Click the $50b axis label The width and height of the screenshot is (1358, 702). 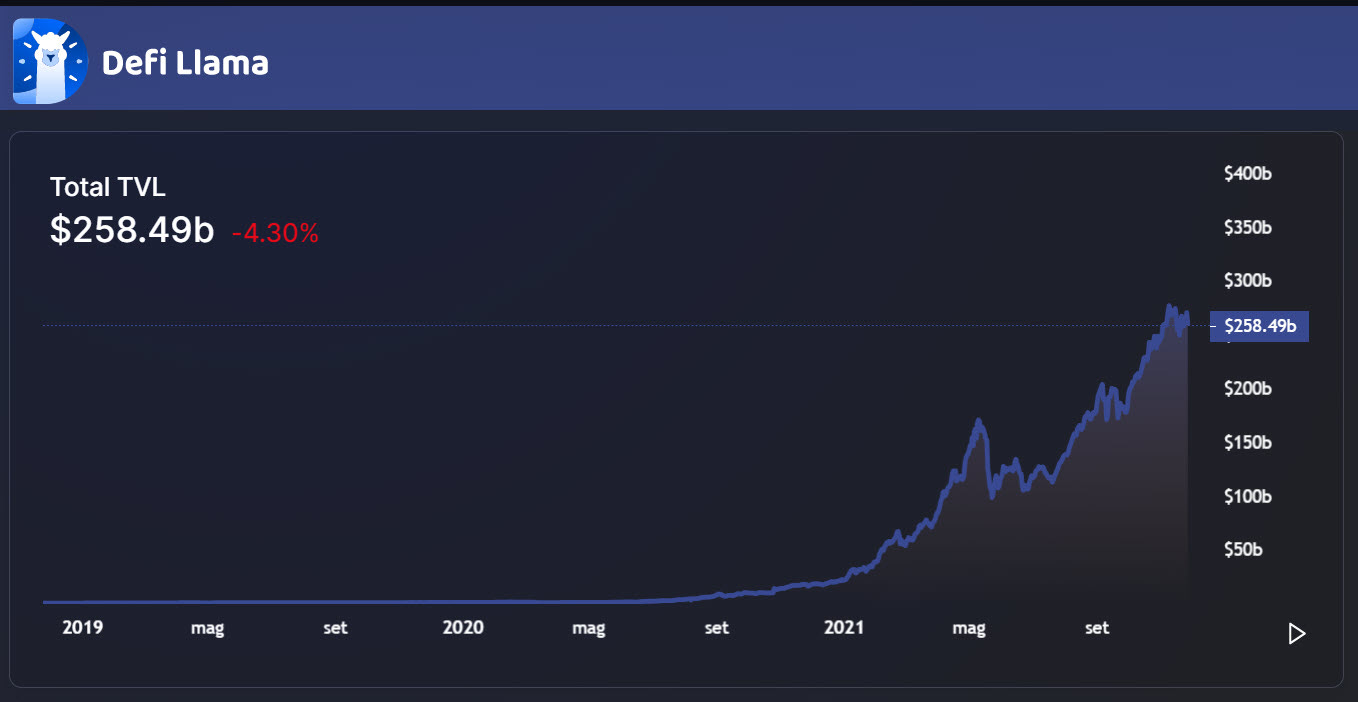click(1244, 550)
